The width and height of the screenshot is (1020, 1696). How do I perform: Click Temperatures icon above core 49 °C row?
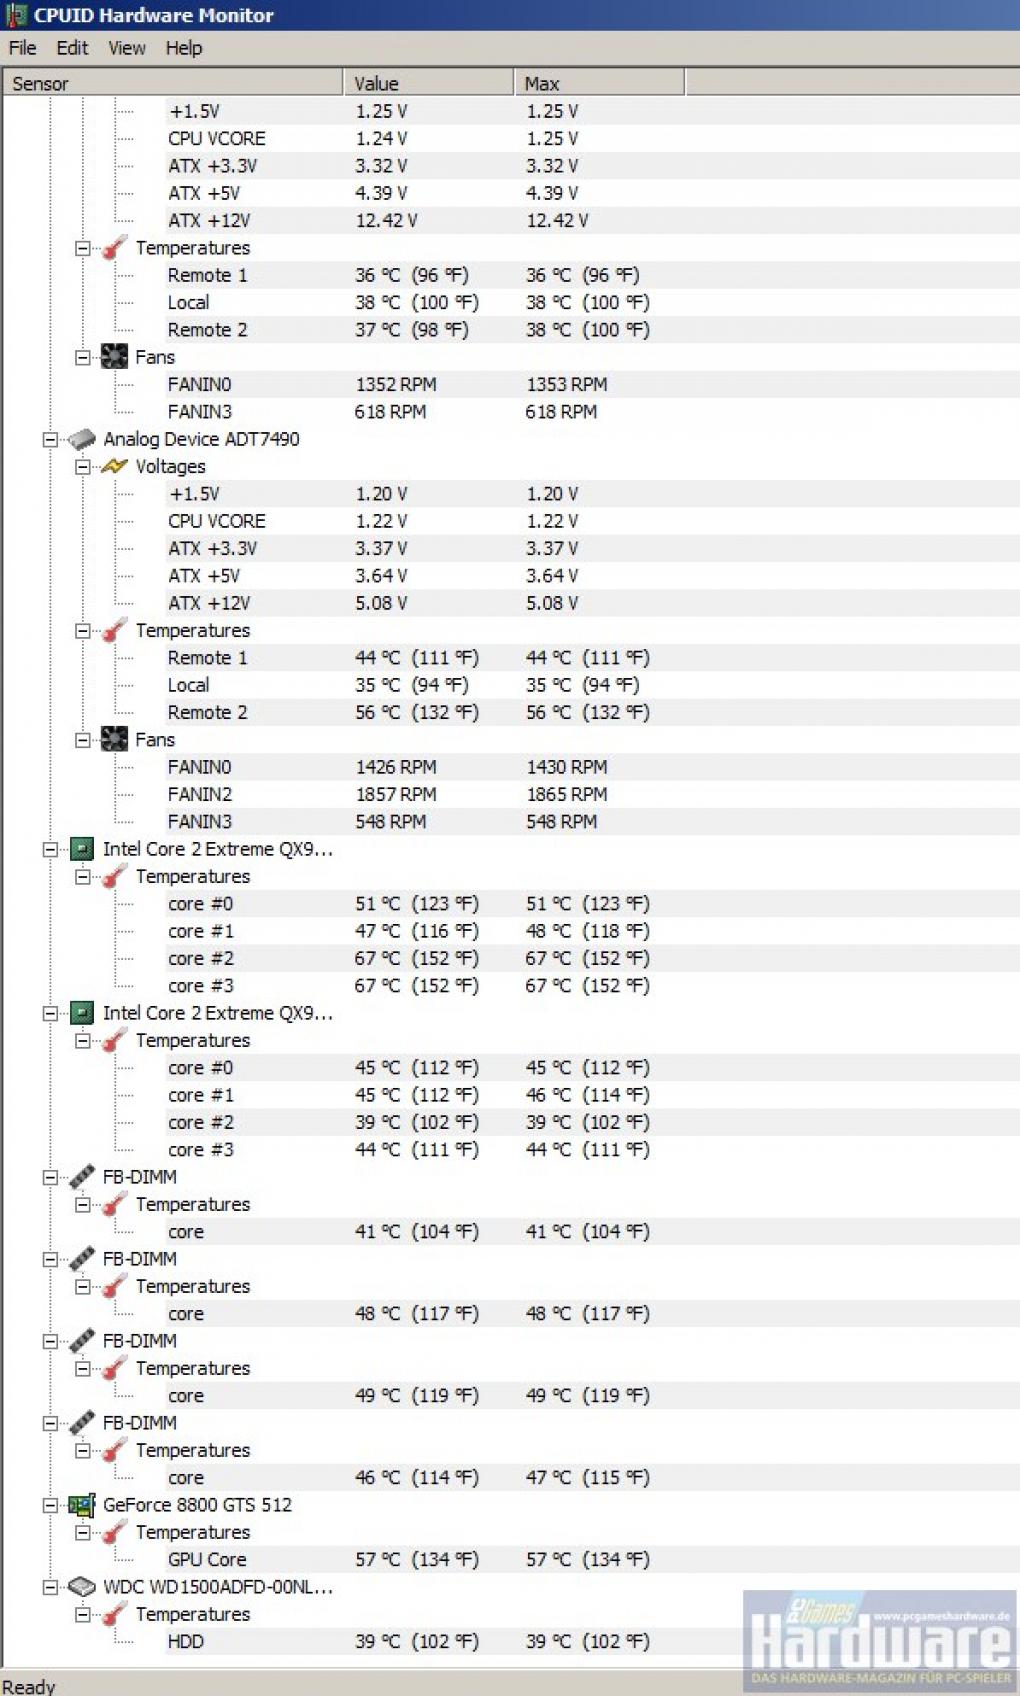114,1369
